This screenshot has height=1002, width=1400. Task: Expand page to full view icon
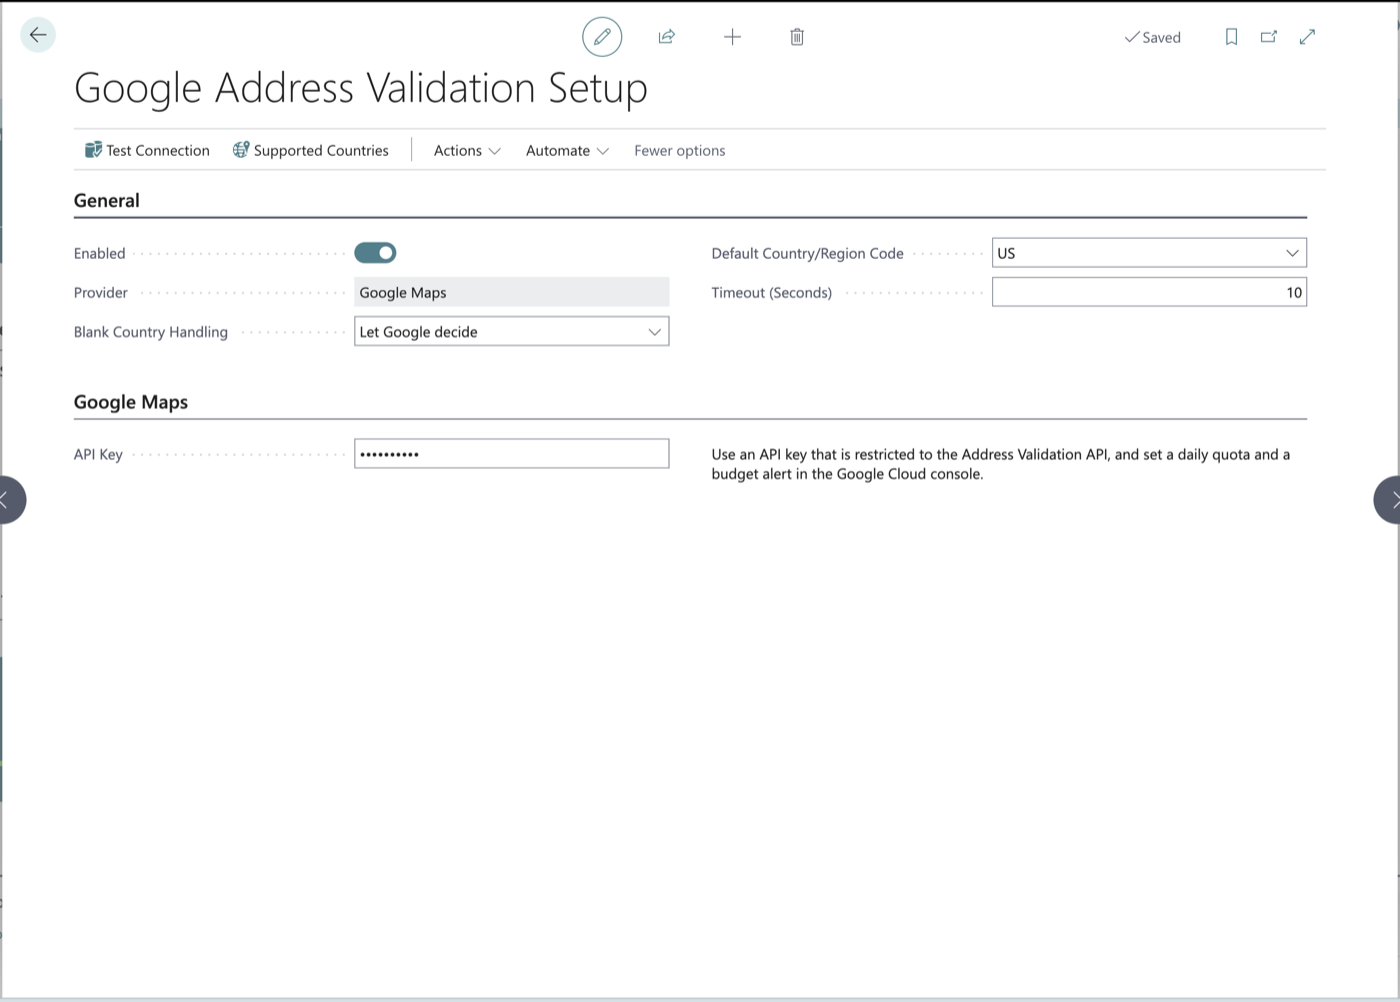[1307, 37]
